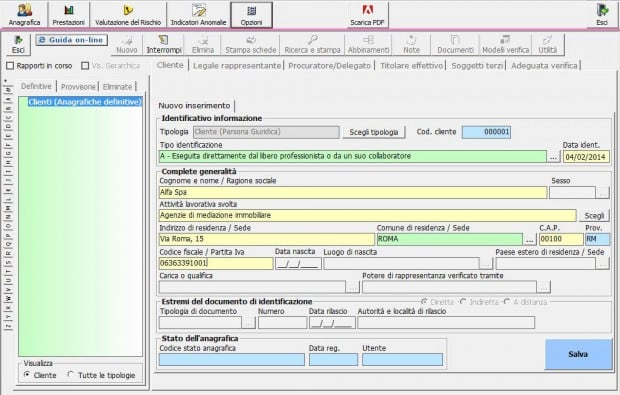Switch to the Cliente tab

pos(170,65)
